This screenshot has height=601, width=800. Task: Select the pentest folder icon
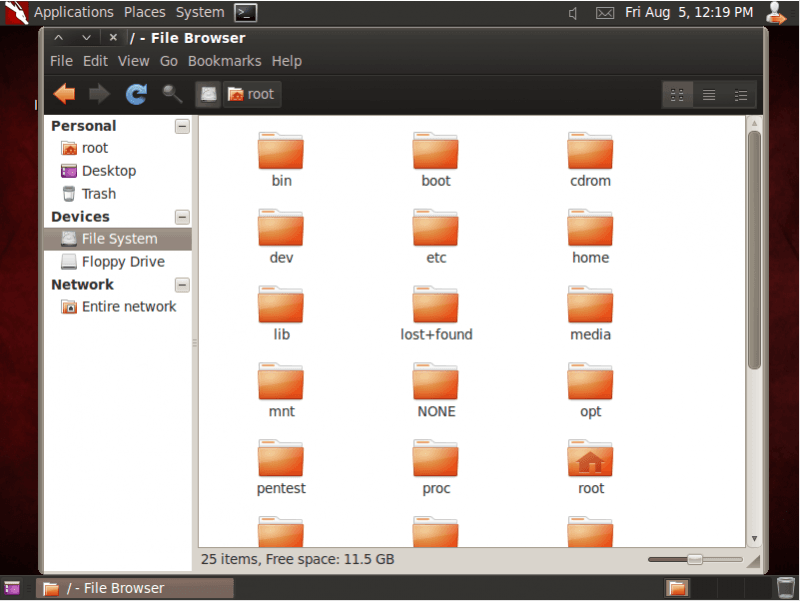(281, 458)
